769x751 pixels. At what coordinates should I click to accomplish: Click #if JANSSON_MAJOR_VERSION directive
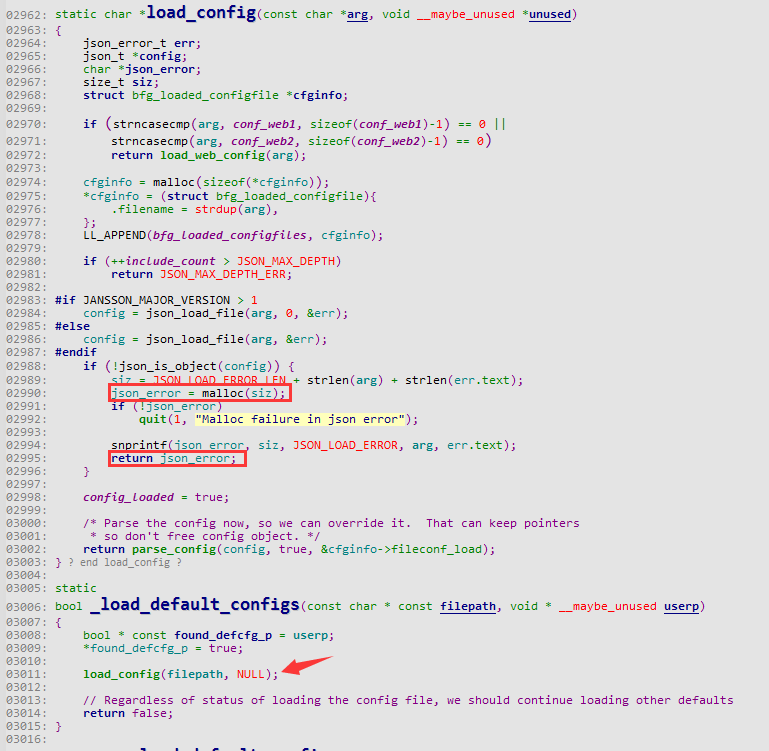click(156, 300)
